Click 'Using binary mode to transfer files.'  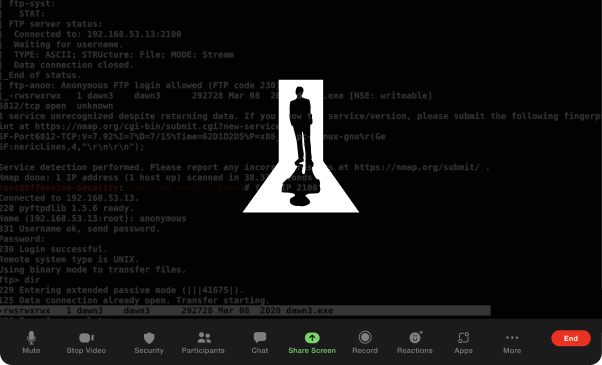point(93,270)
